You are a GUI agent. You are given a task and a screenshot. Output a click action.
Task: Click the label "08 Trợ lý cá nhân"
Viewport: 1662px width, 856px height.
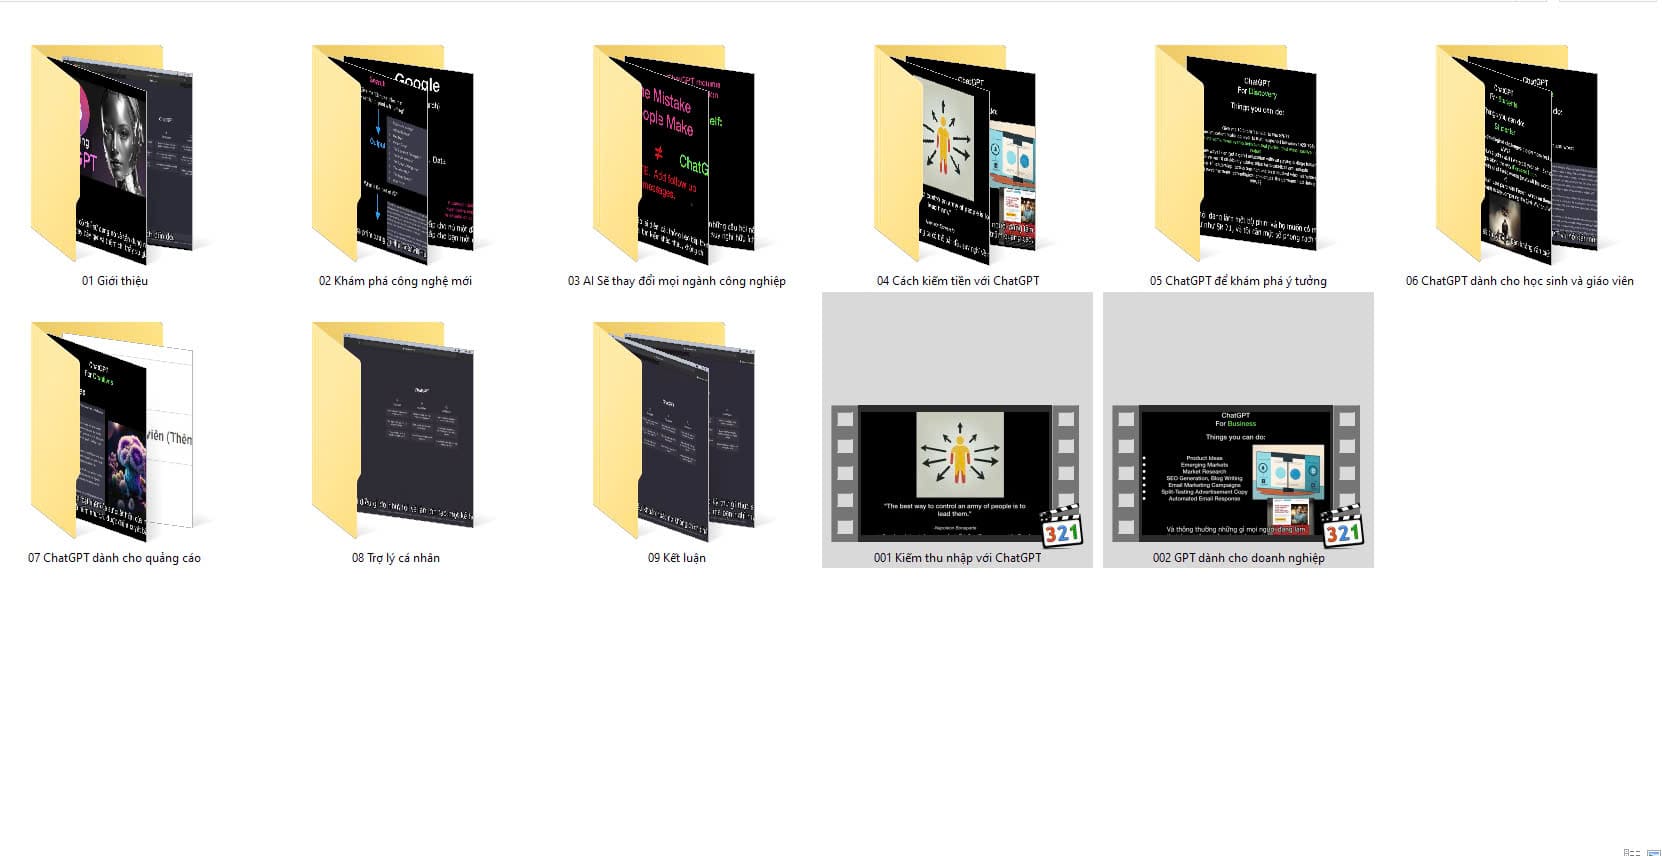pyautogui.click(x=396, y=558)
